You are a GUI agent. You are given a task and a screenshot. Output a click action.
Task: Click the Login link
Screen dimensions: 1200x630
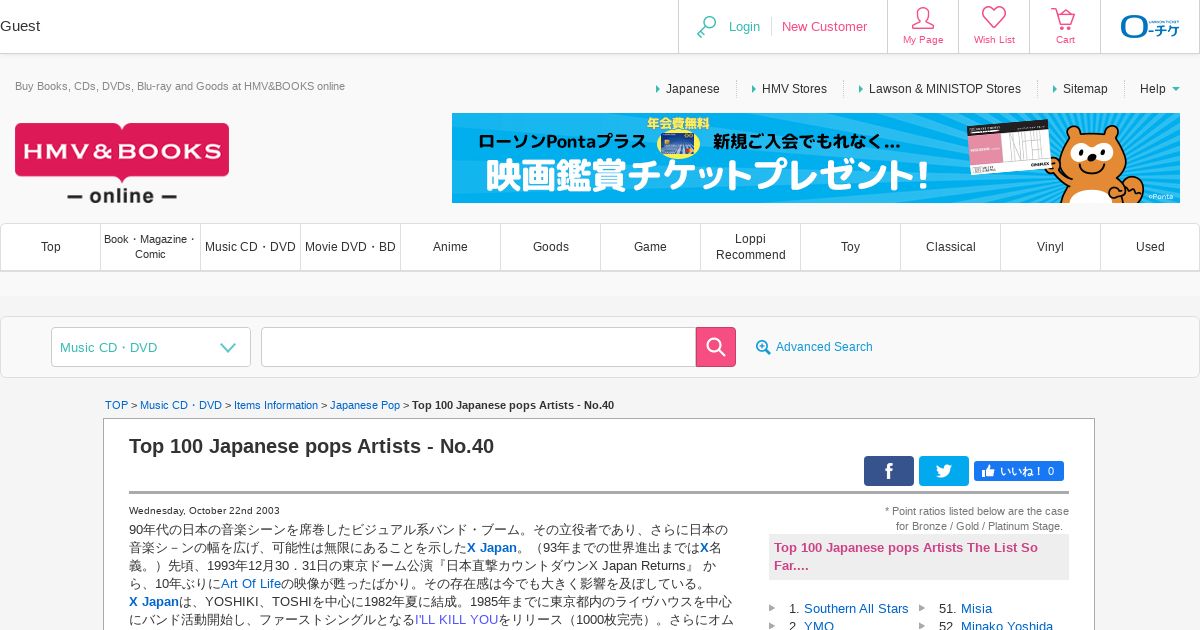(744, 27)
